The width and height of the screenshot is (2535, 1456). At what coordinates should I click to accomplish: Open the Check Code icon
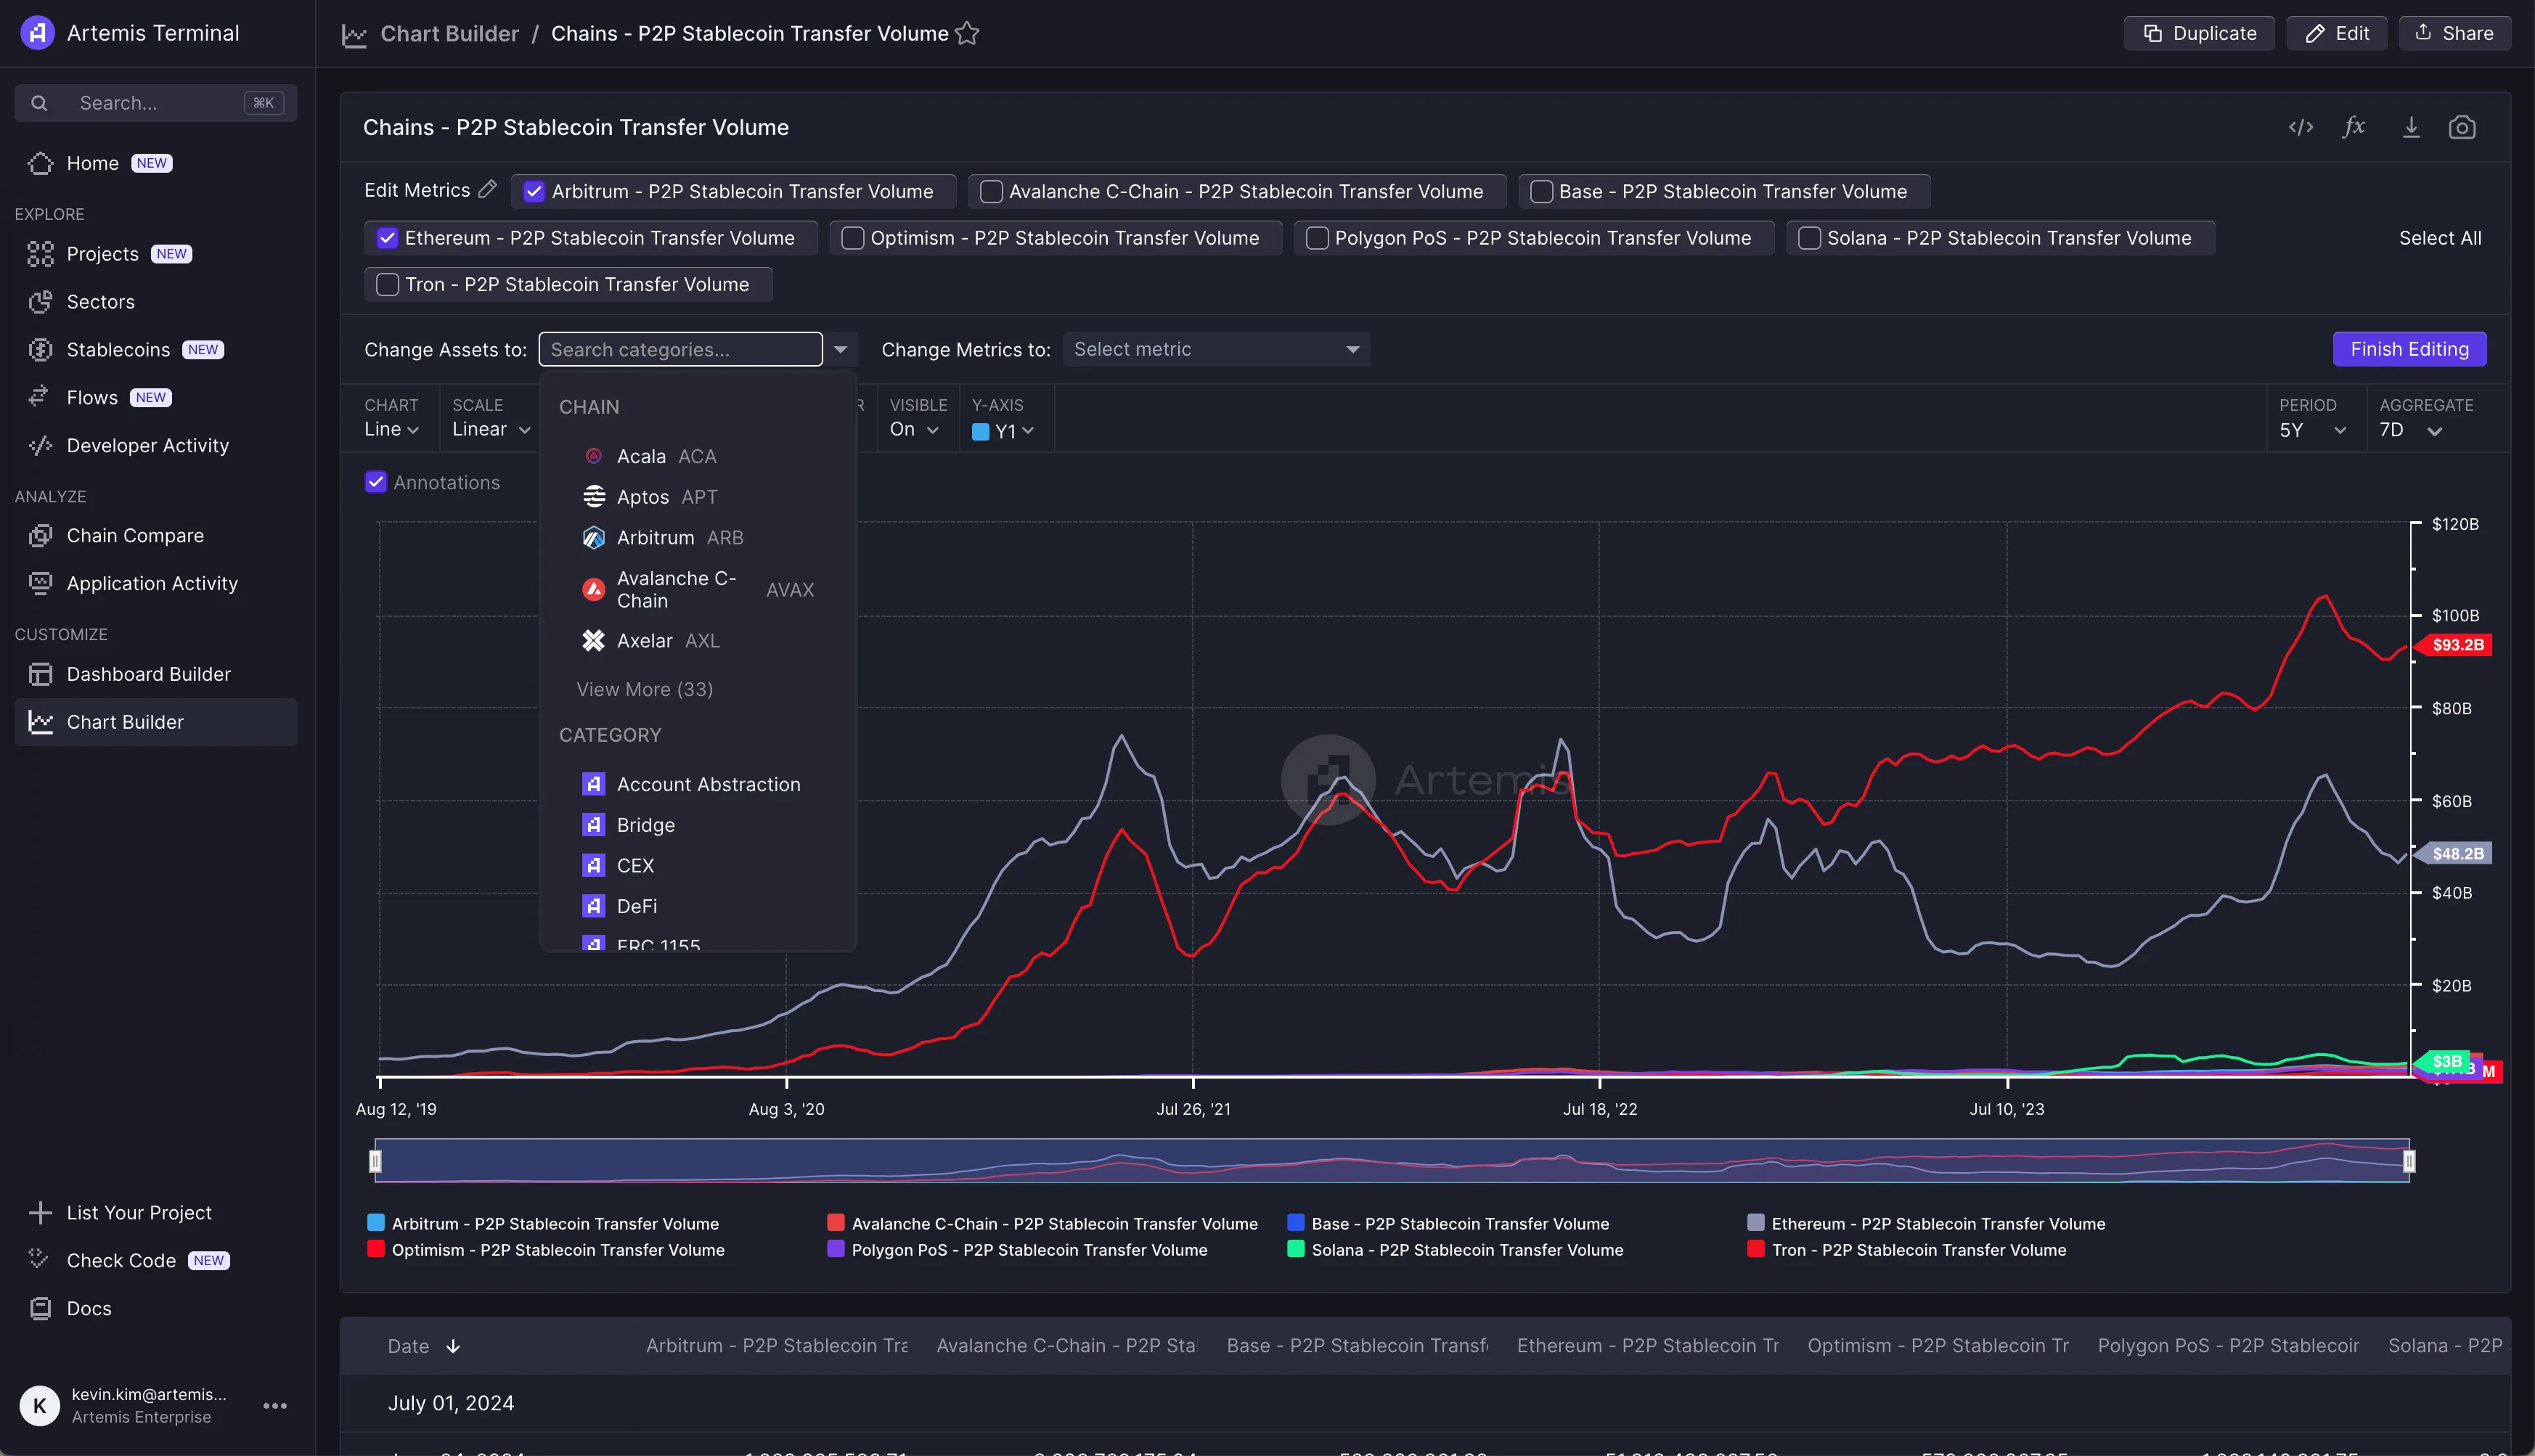pyautogui.click(x=40, y=1260)
